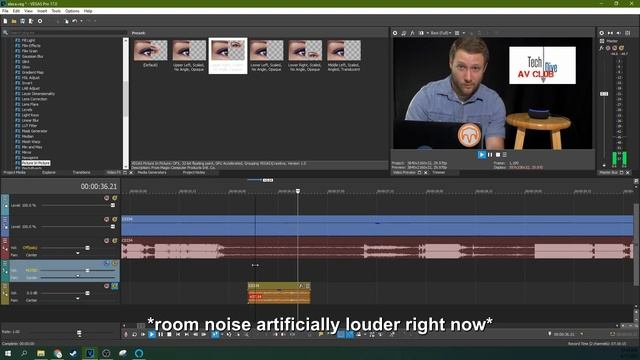Click the Record microphone icon in transport bar
This screenshot has height=360, width=640.
126,334
